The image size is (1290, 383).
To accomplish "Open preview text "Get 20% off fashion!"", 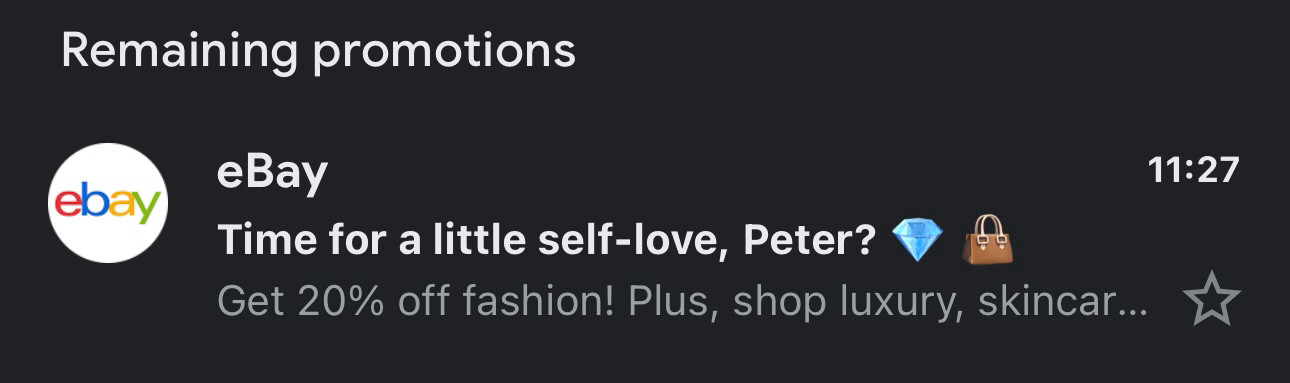I will 415,301.
